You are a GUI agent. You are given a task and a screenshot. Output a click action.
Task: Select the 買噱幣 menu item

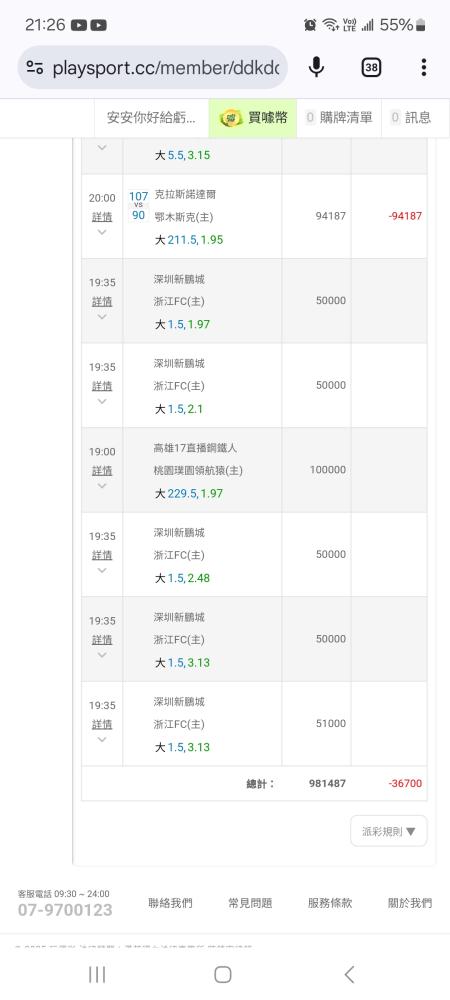(x=253, y=118)
